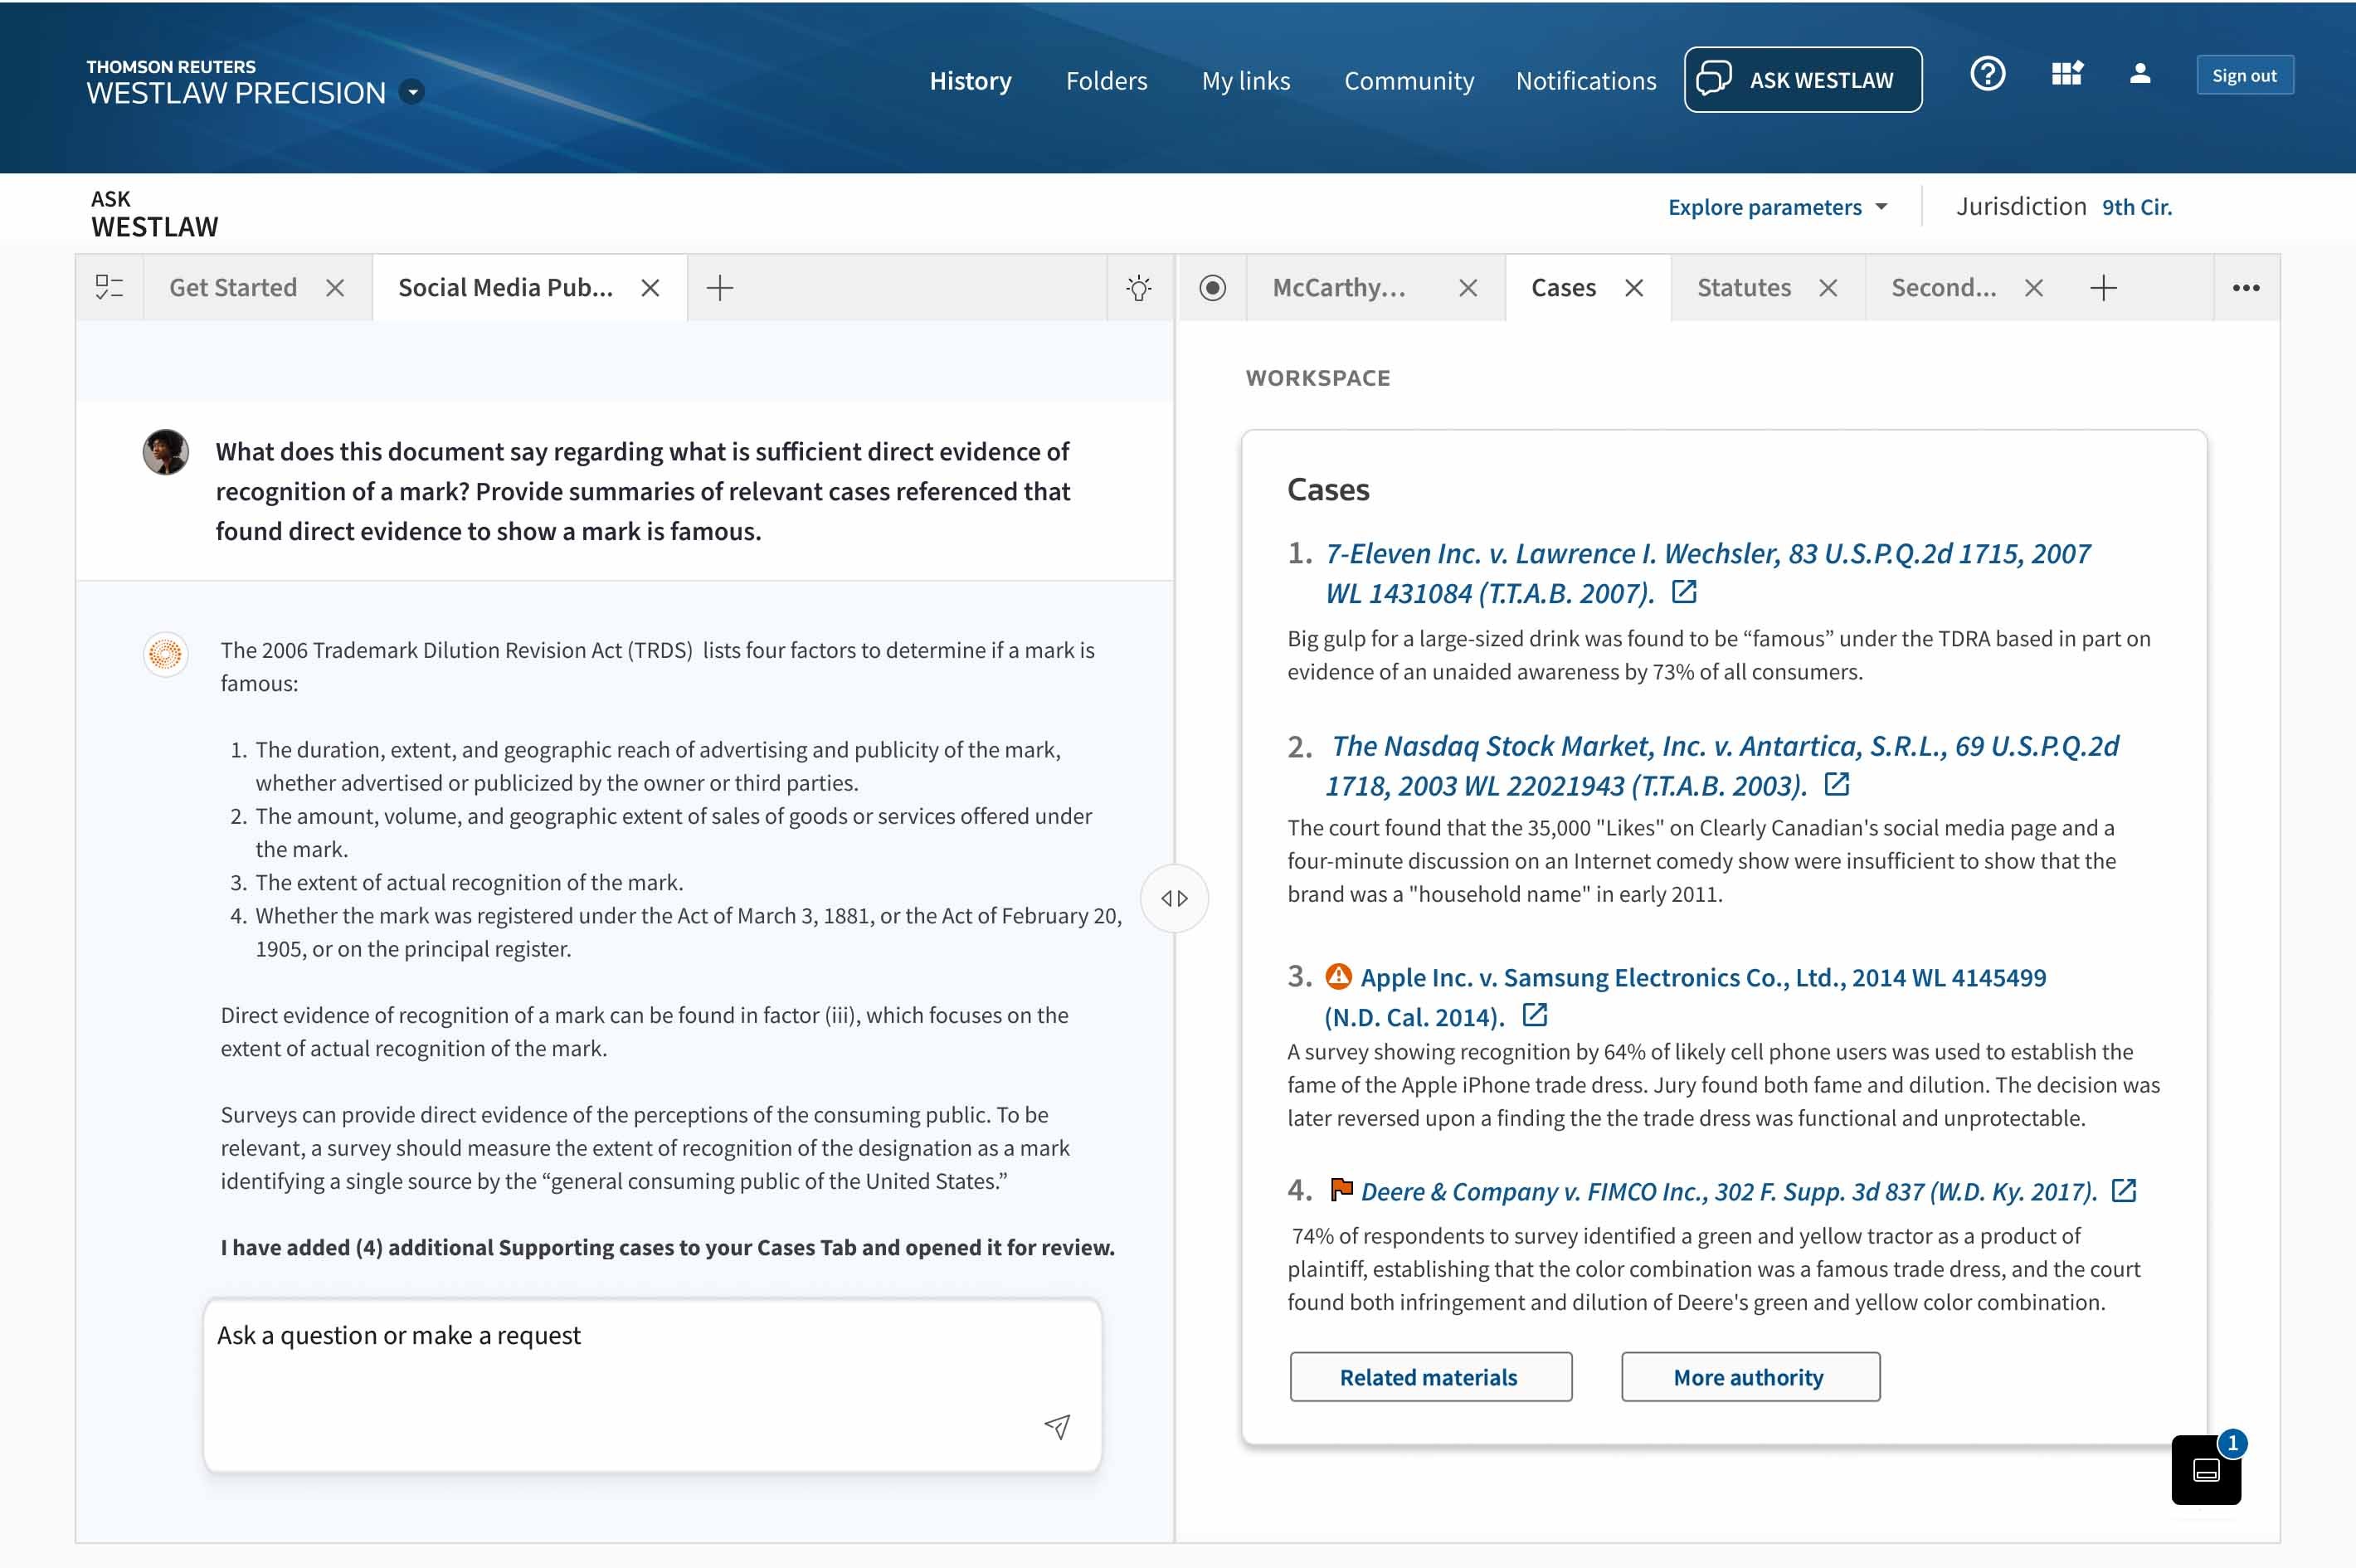
Task: Toggle the record circle button in workspace
Action: click(x=1212, y=288)
